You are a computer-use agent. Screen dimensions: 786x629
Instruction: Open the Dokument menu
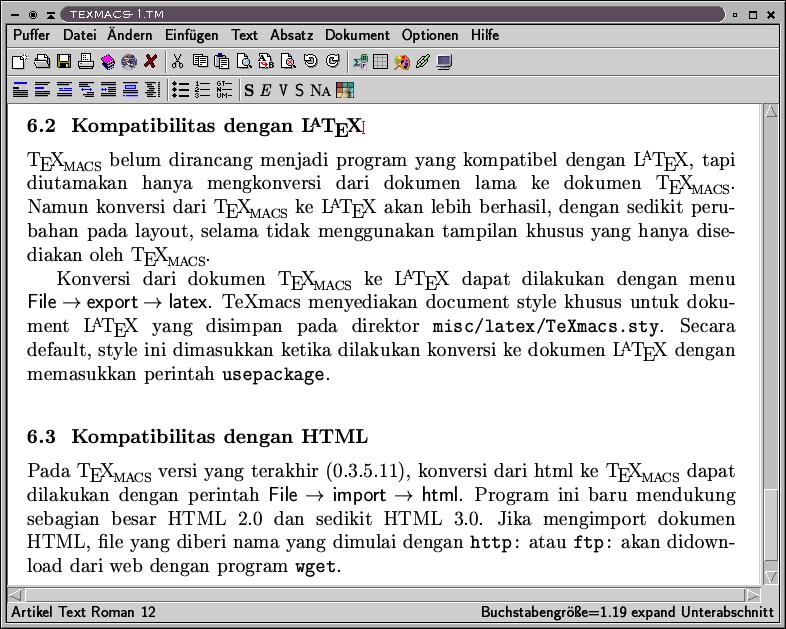click(357, 35)
